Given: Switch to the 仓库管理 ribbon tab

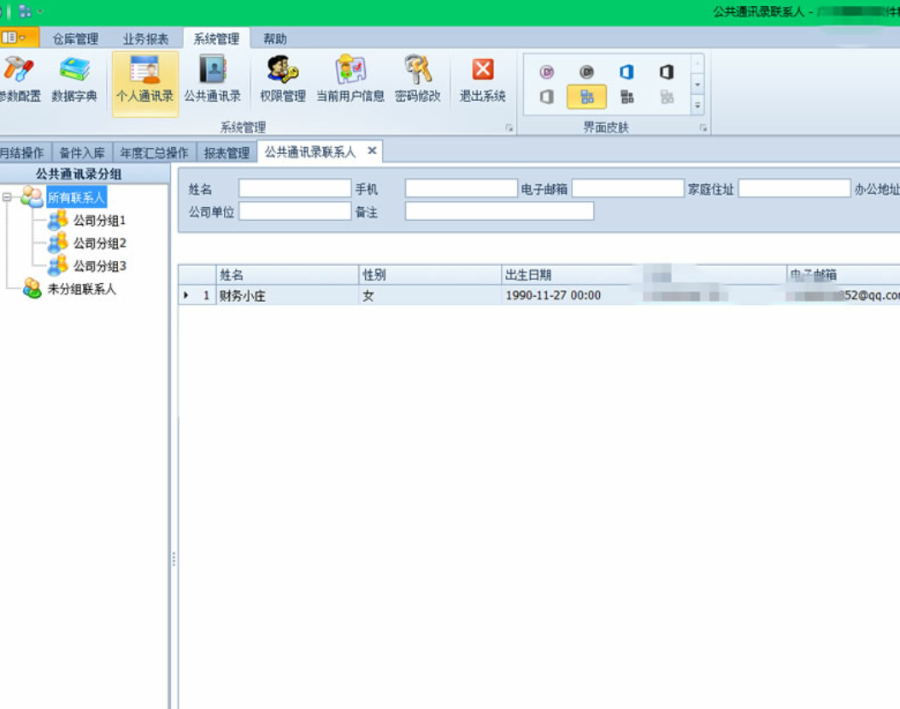Looking at the screenshot, I should tap(75, 38).
